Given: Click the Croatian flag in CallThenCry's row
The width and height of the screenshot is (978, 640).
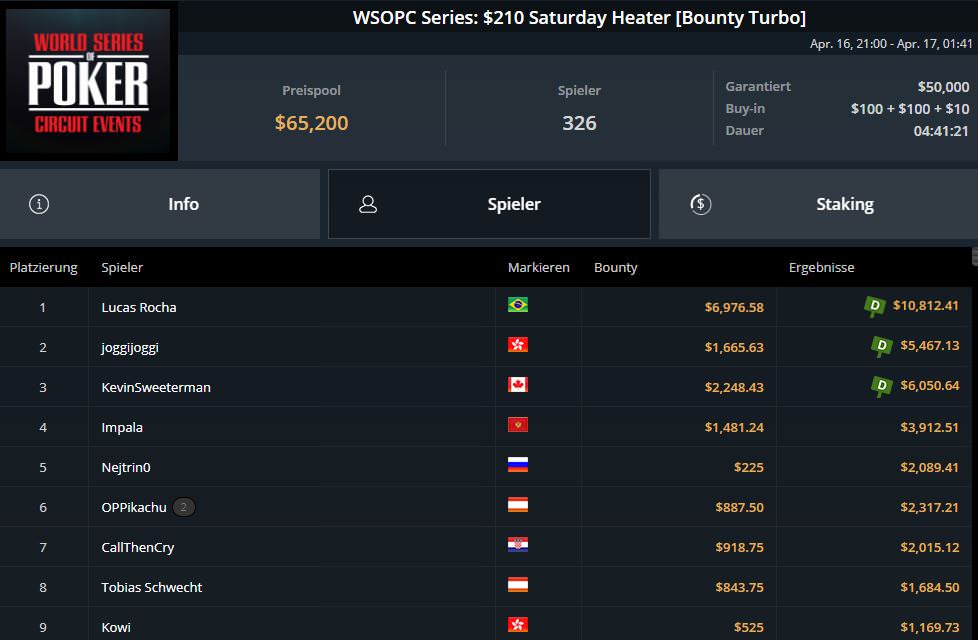Looking at the screenshot, I should pyautogui.click(x=518, y=545).
